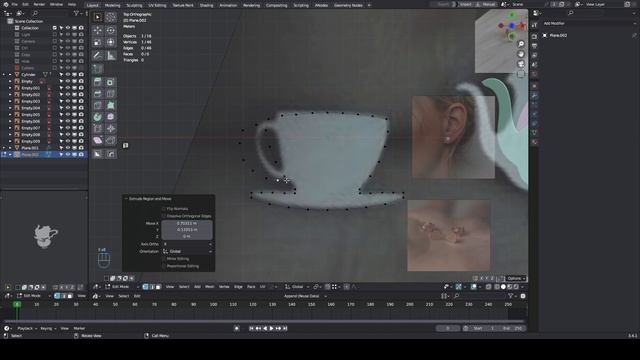Click the Play animation button
The image size is (640, 360).
(x=271, y=328)
